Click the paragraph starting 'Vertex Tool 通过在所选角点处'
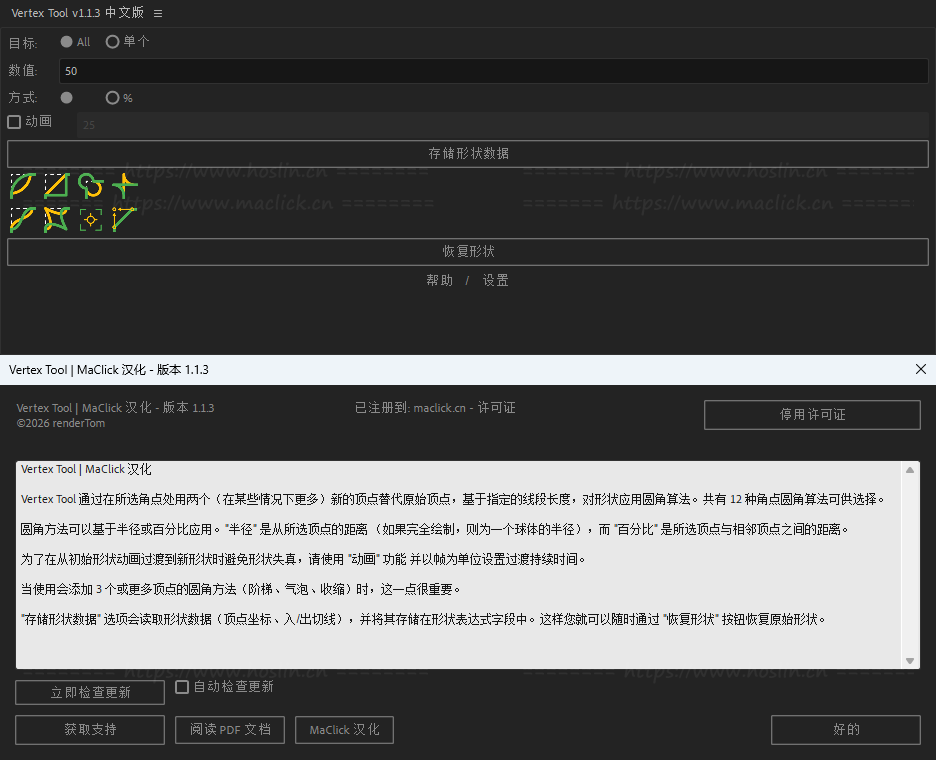 [454, 499]
